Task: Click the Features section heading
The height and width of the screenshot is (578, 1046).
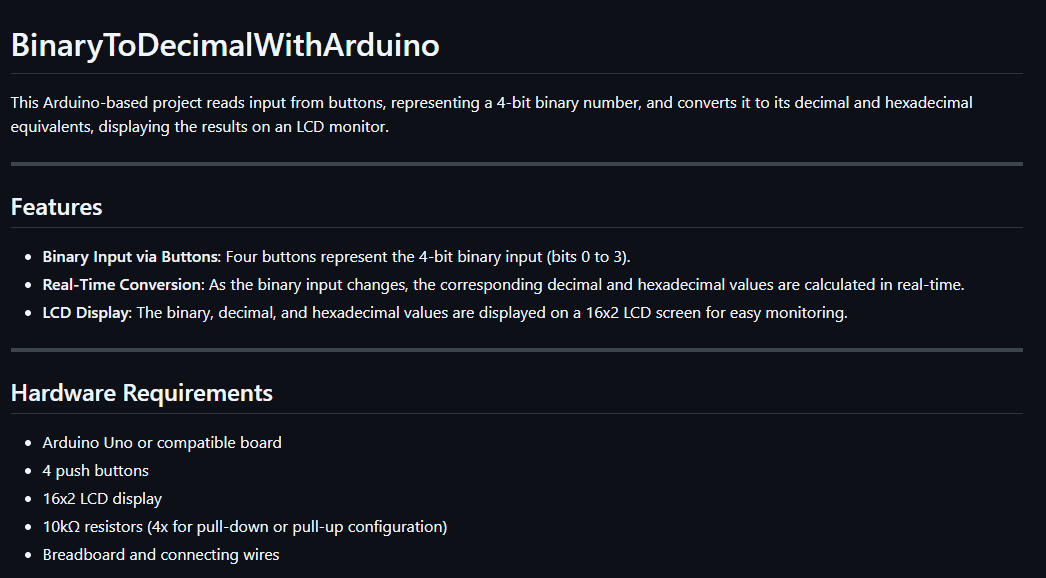Action: [57, 207]
